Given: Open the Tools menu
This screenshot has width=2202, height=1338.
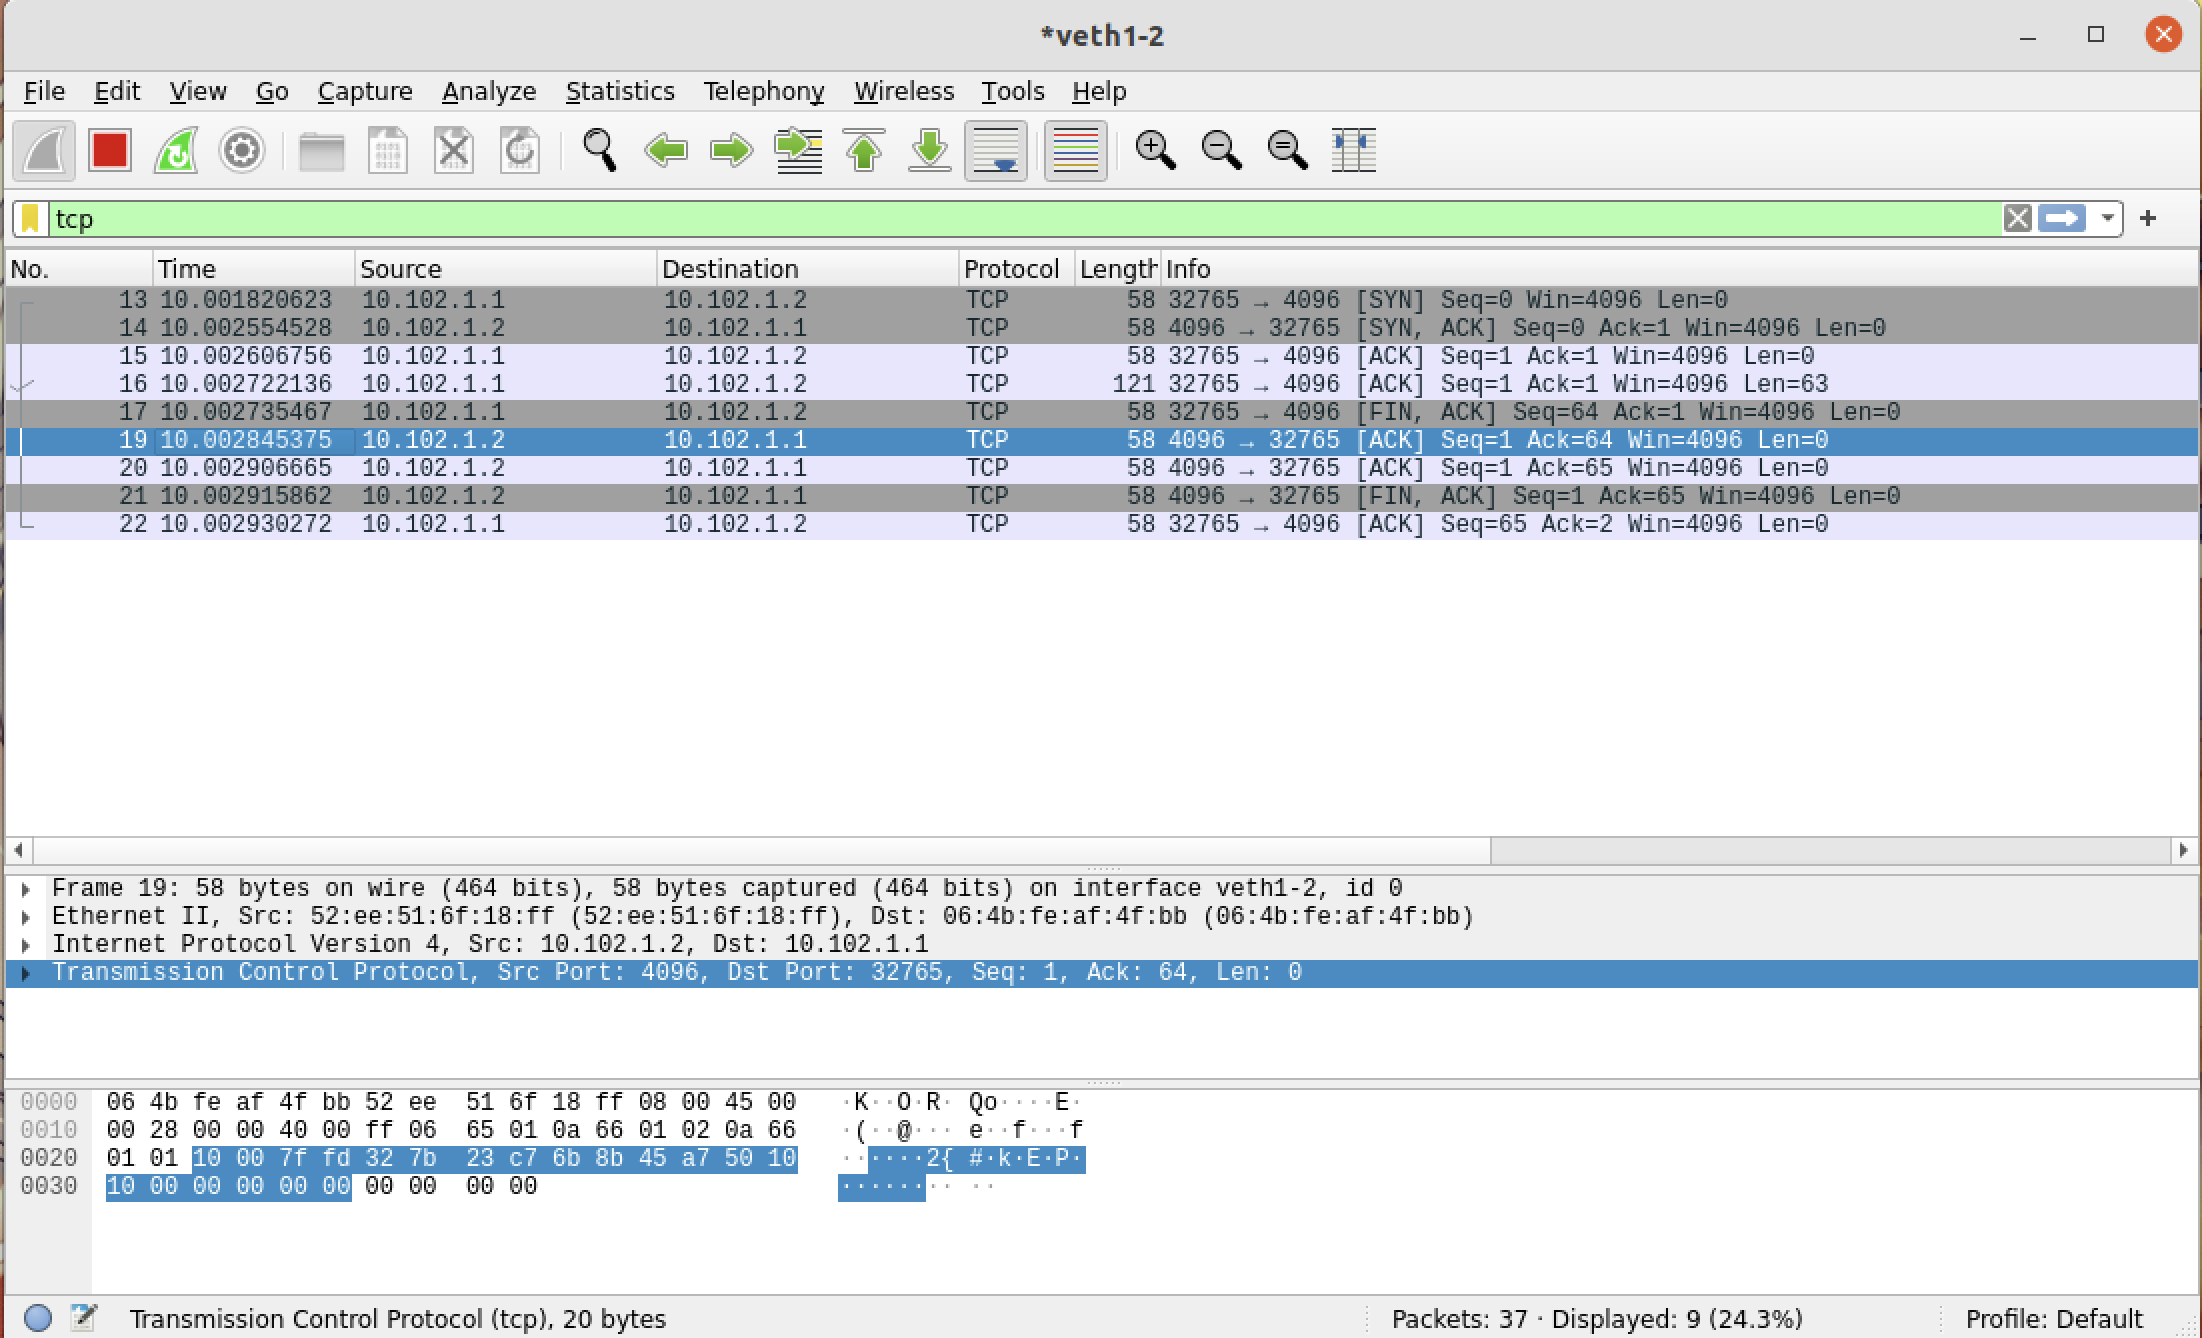Looking at the screenshot, I should pyautogui.click(x=1012, y=91).
